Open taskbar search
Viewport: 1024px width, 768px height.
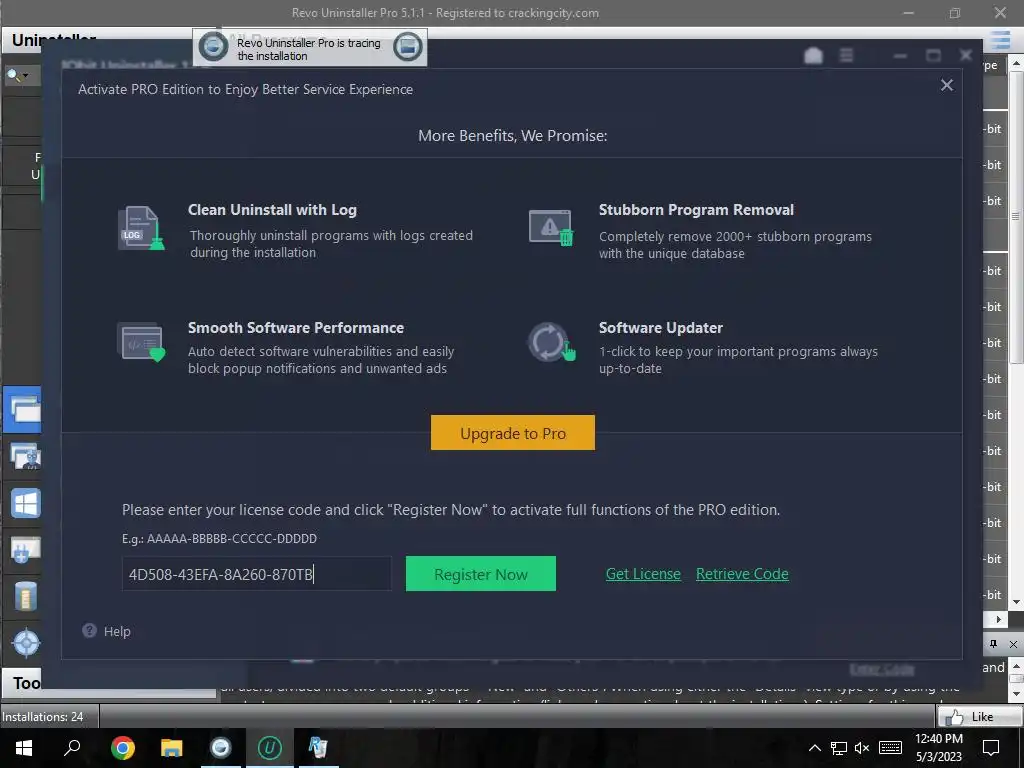coord(72,748)
